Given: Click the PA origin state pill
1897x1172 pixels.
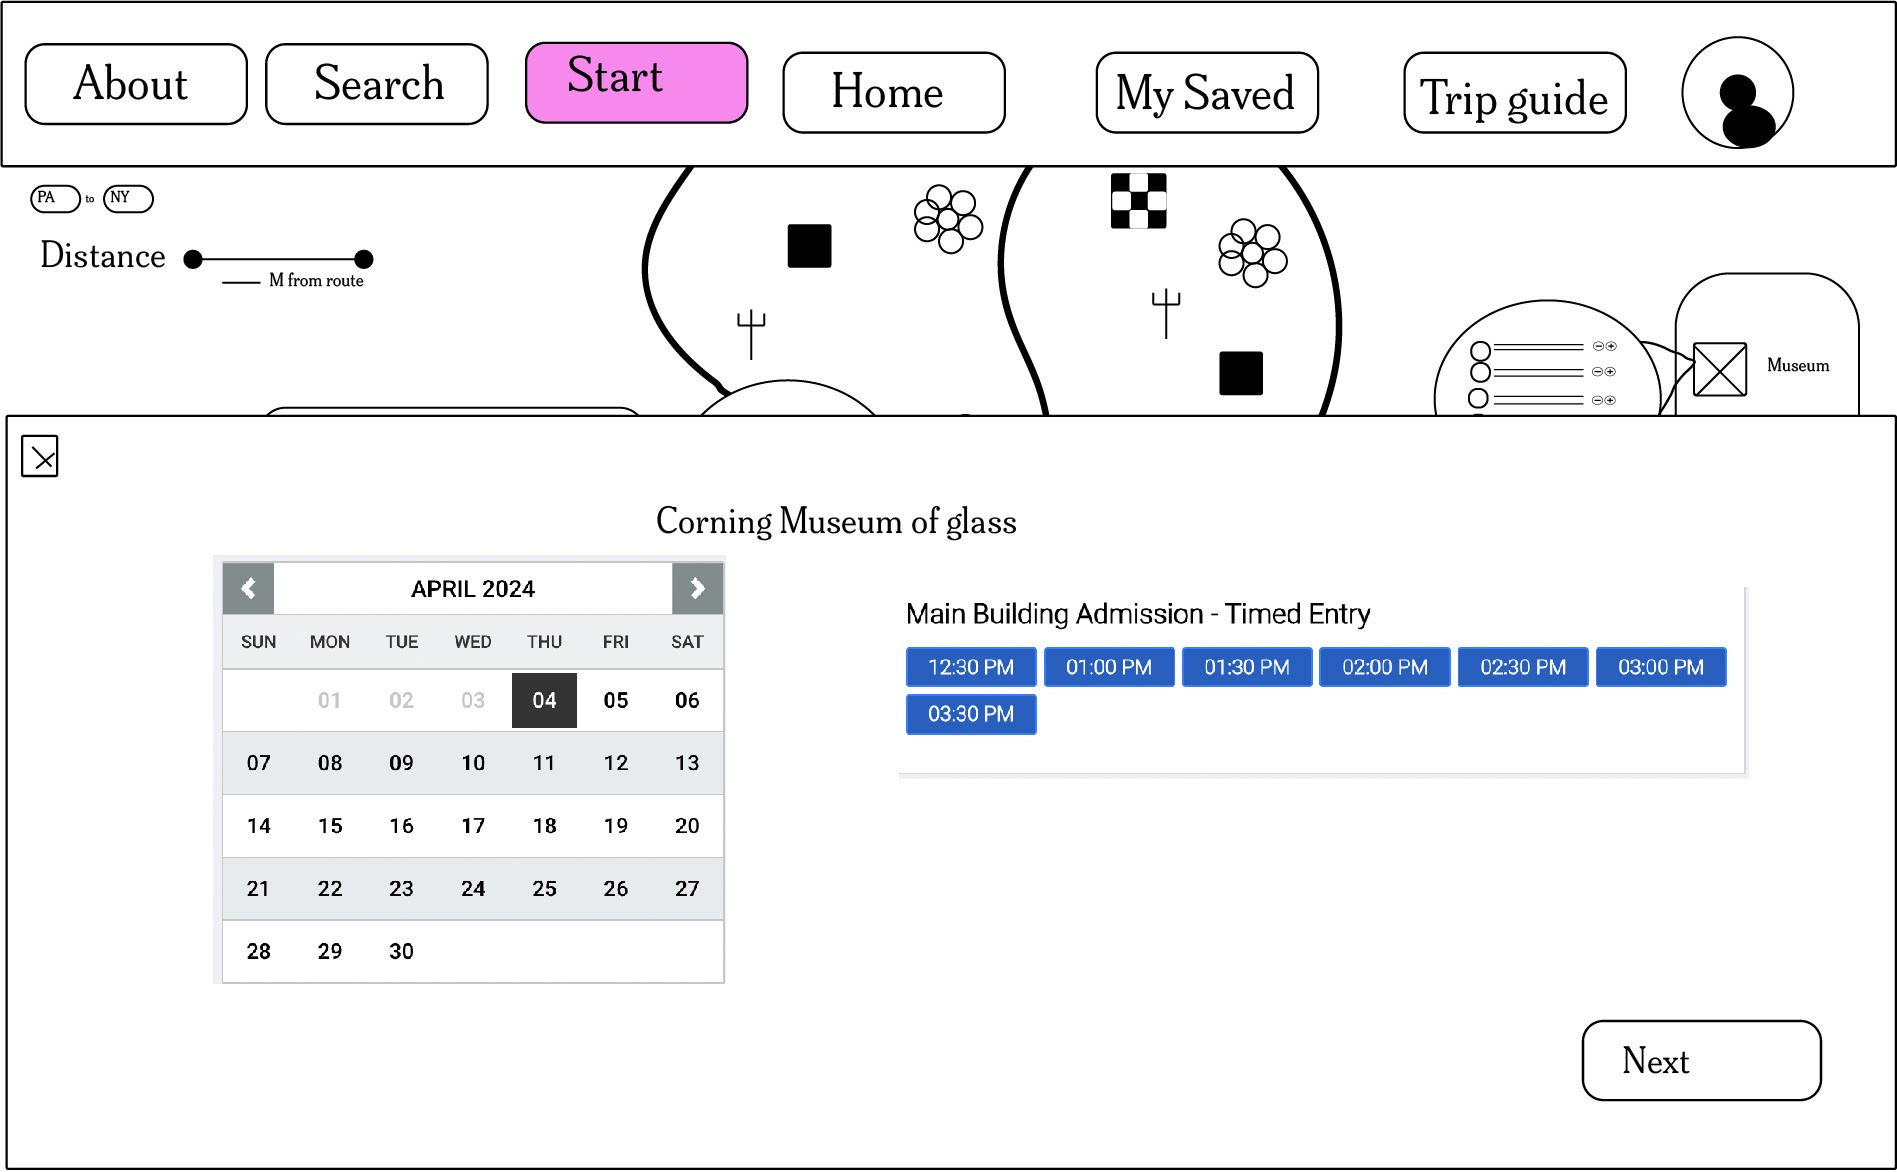Looking at the screenshot, I should click(x=55, y=198).
